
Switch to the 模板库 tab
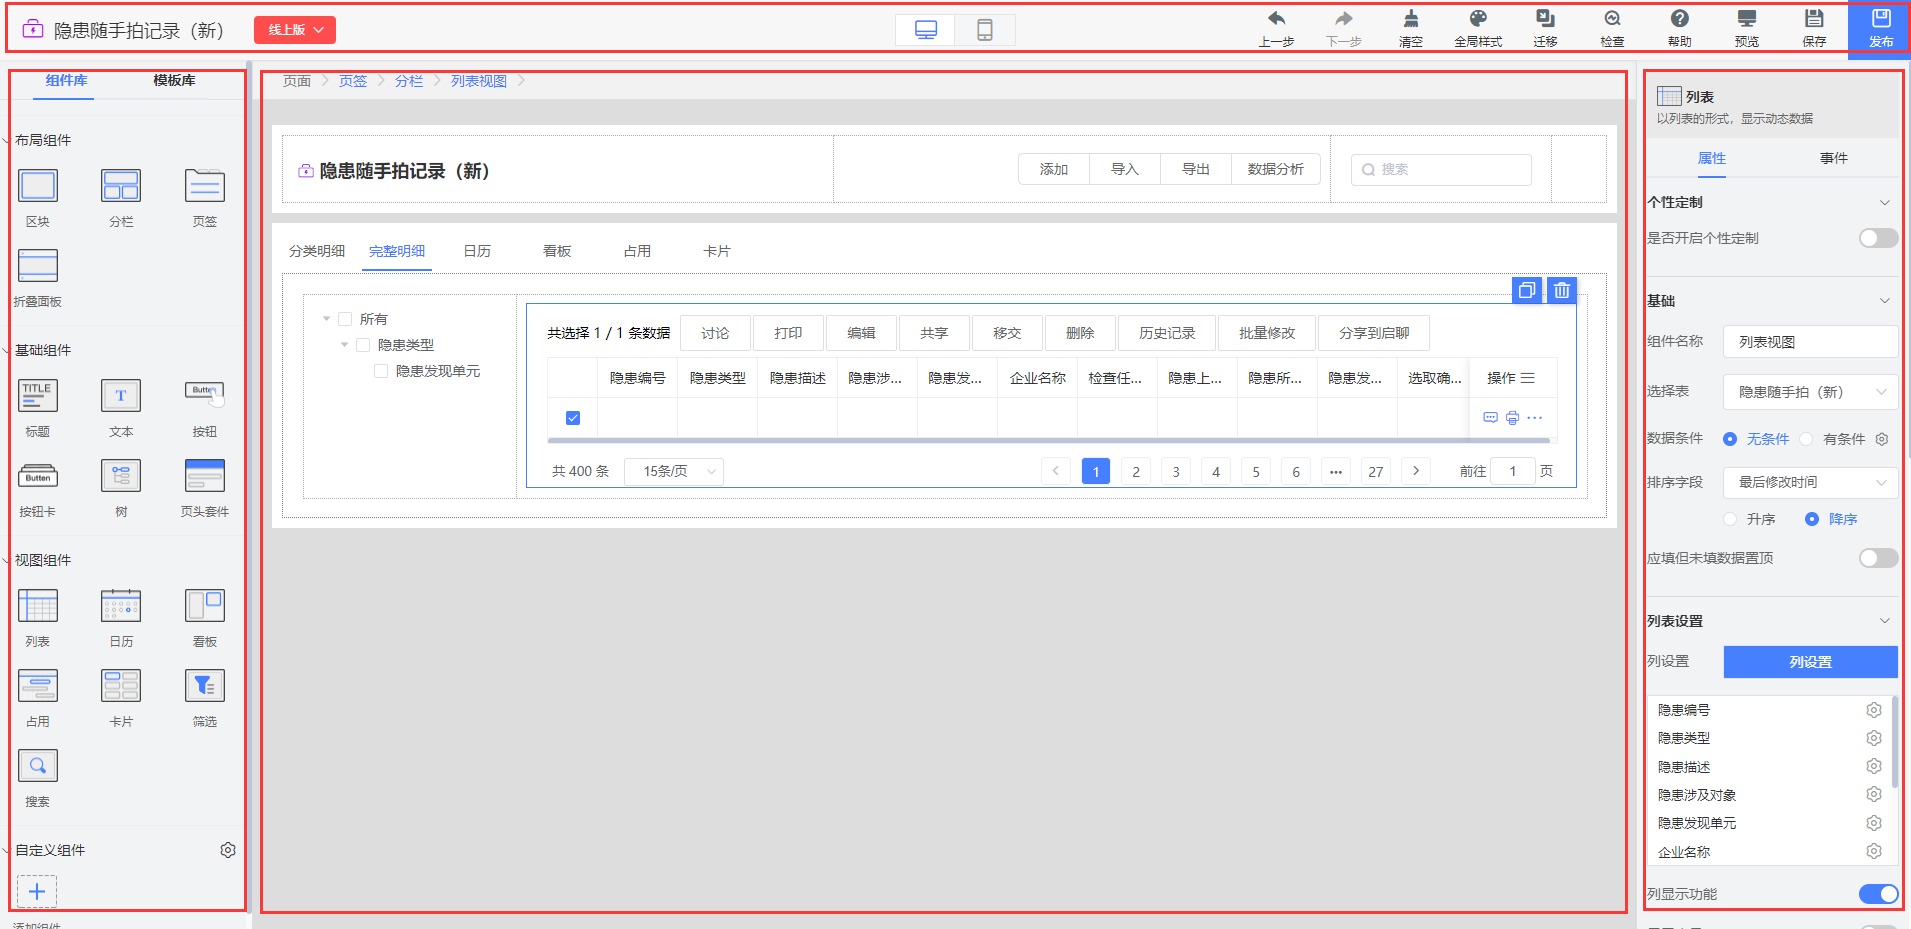pos(174,80)
